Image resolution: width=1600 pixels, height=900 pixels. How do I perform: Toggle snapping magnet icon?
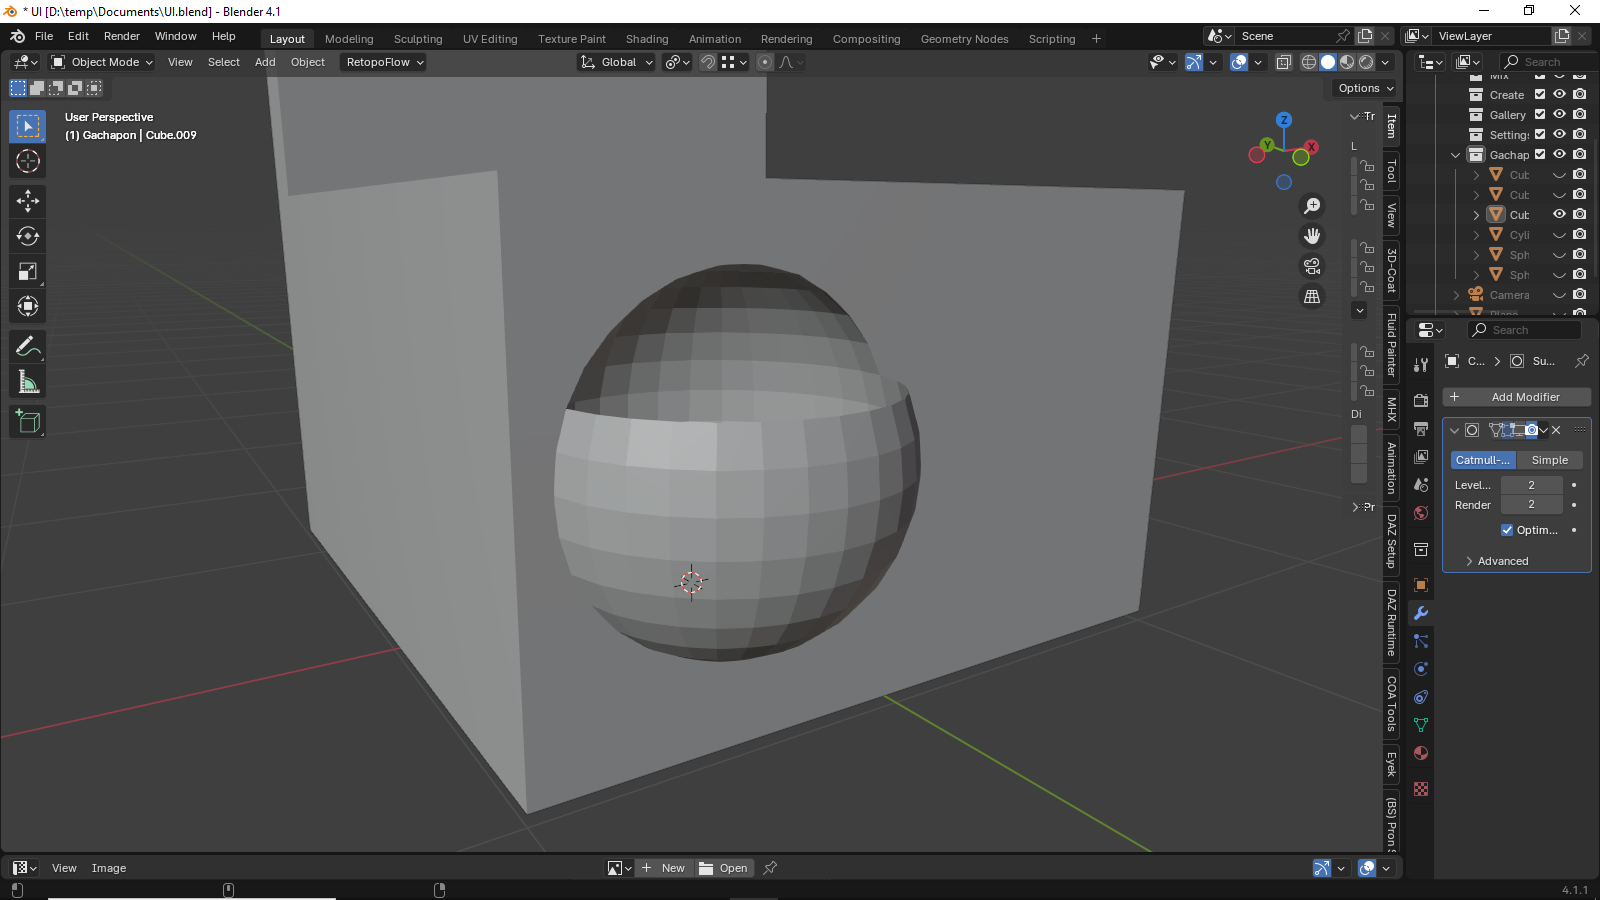point(707,62)
